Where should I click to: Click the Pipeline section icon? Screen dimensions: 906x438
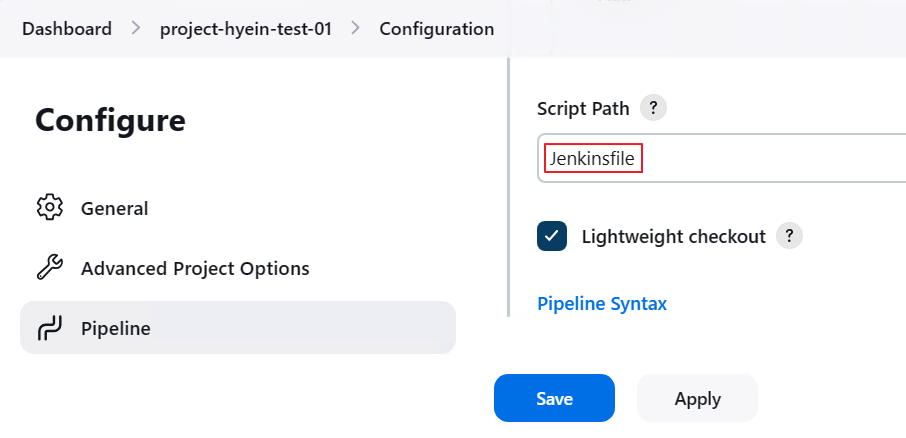[49, 328]
